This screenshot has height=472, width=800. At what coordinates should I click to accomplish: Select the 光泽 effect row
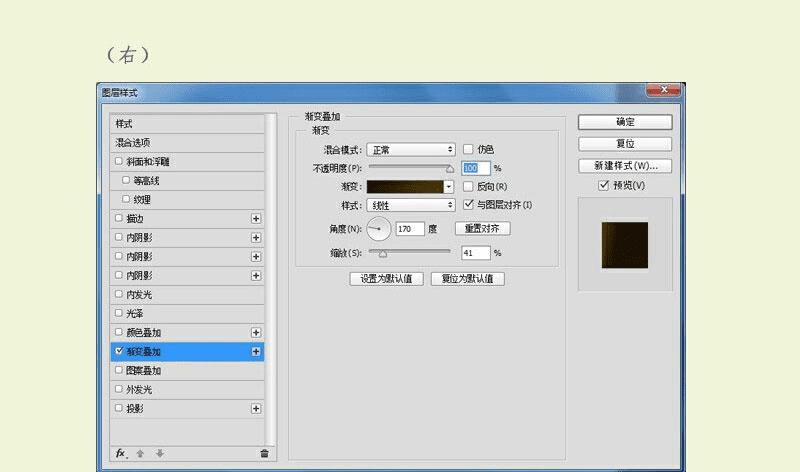187,314
